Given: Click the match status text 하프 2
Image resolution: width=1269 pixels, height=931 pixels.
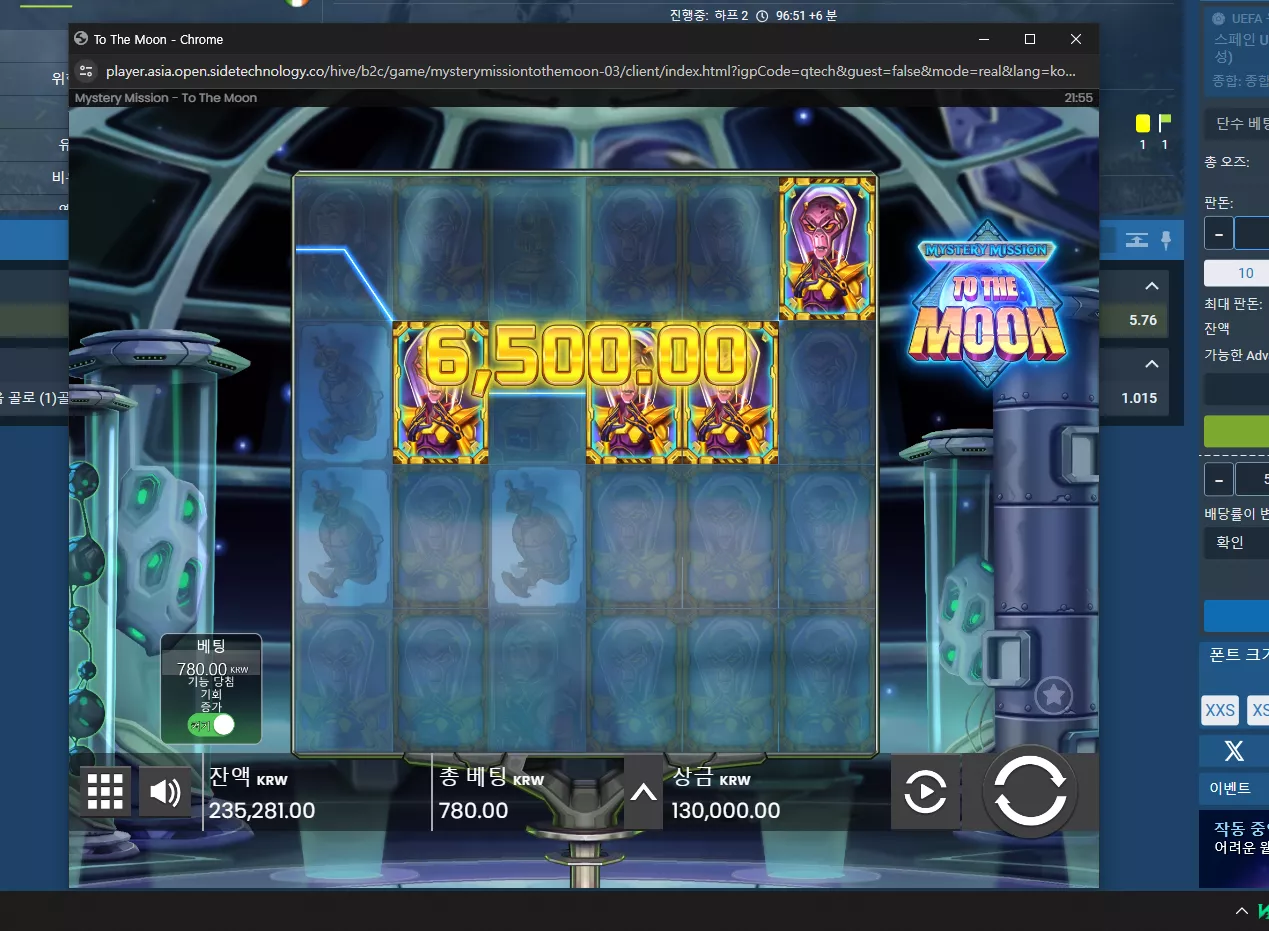Looking at the screenshot, I should tap(731, 16).
